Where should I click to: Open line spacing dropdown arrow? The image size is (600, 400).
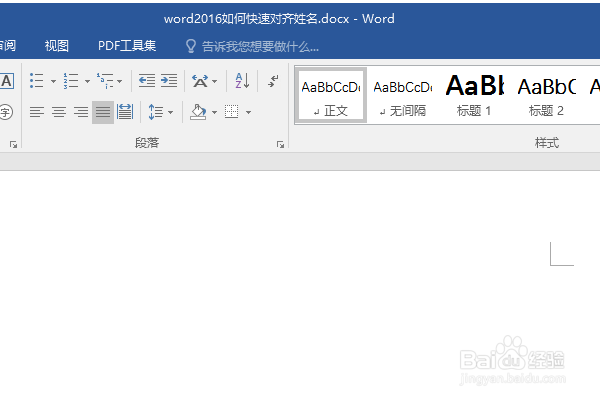(170, 112)
